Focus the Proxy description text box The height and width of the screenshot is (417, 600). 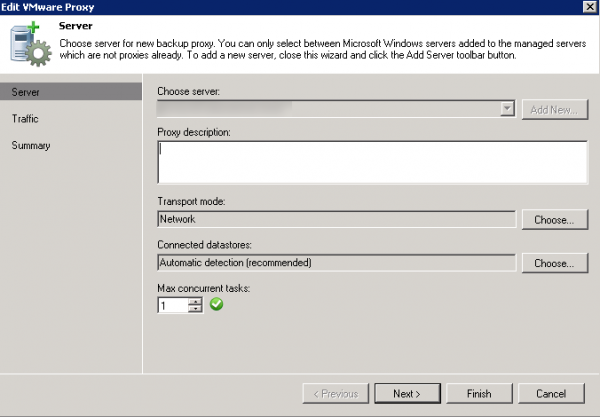coord(371,162)
